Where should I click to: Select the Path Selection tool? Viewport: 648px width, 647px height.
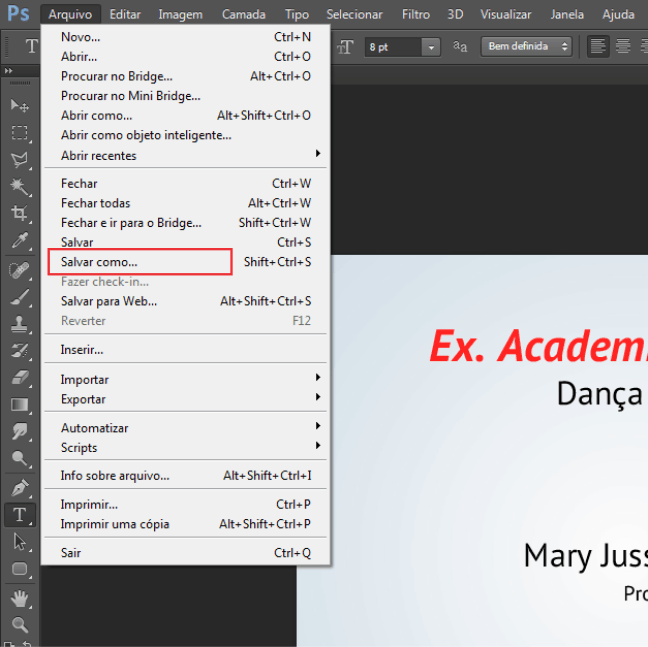[x=19, y=542]
